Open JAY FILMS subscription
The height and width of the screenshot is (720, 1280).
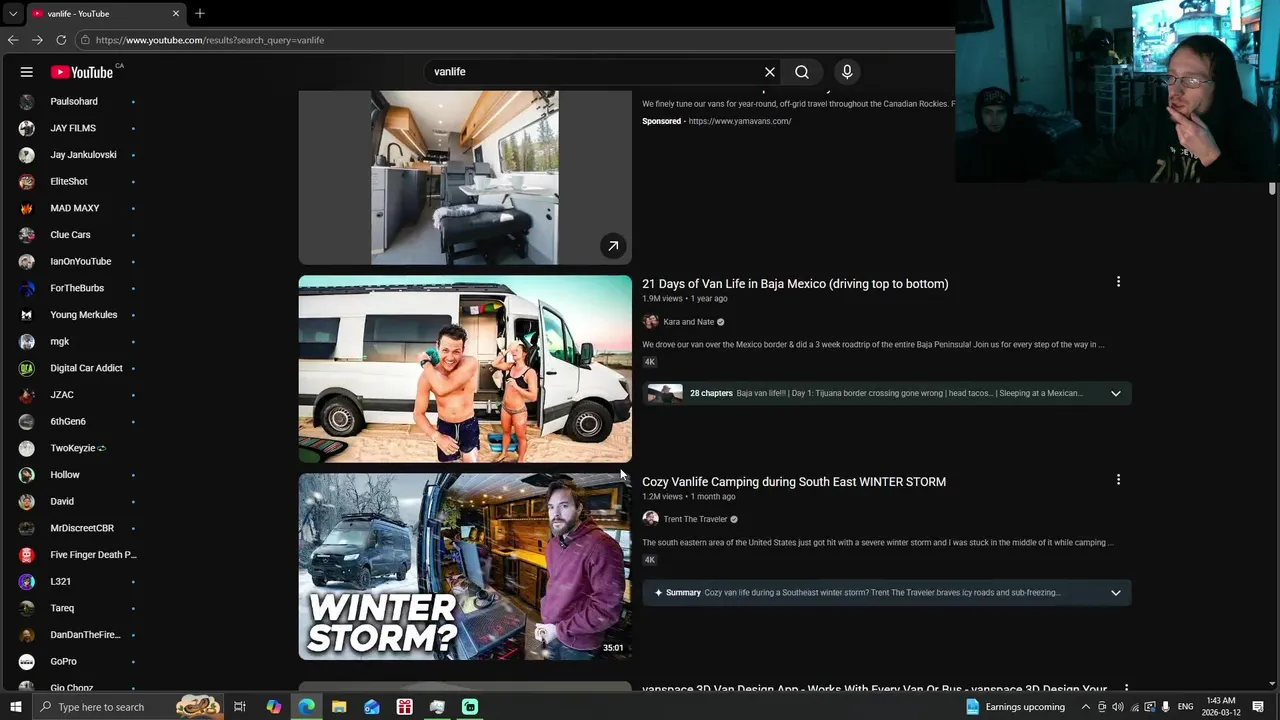(x=75, y=128)
